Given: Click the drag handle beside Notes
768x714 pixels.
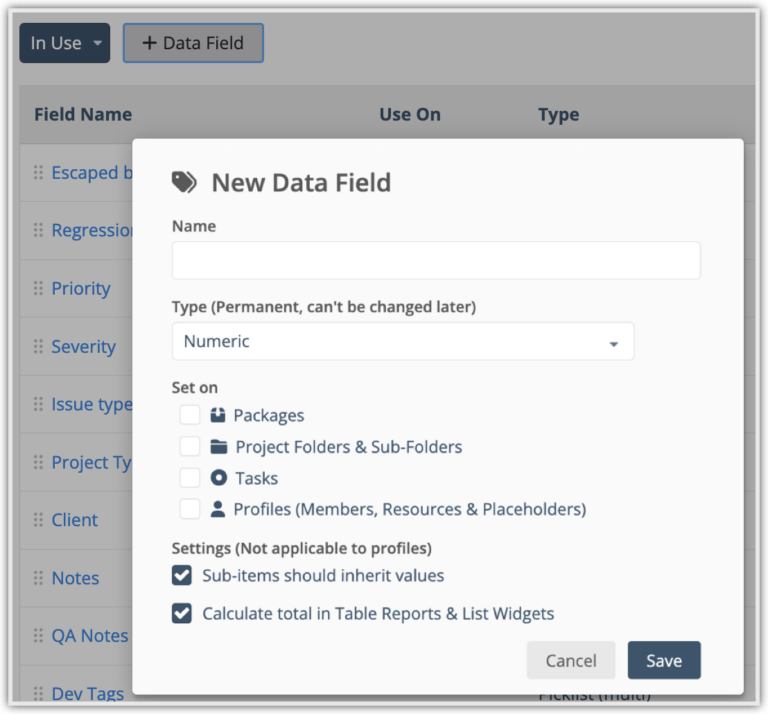Looking at the screenshot, I should [x=39, y=578].
